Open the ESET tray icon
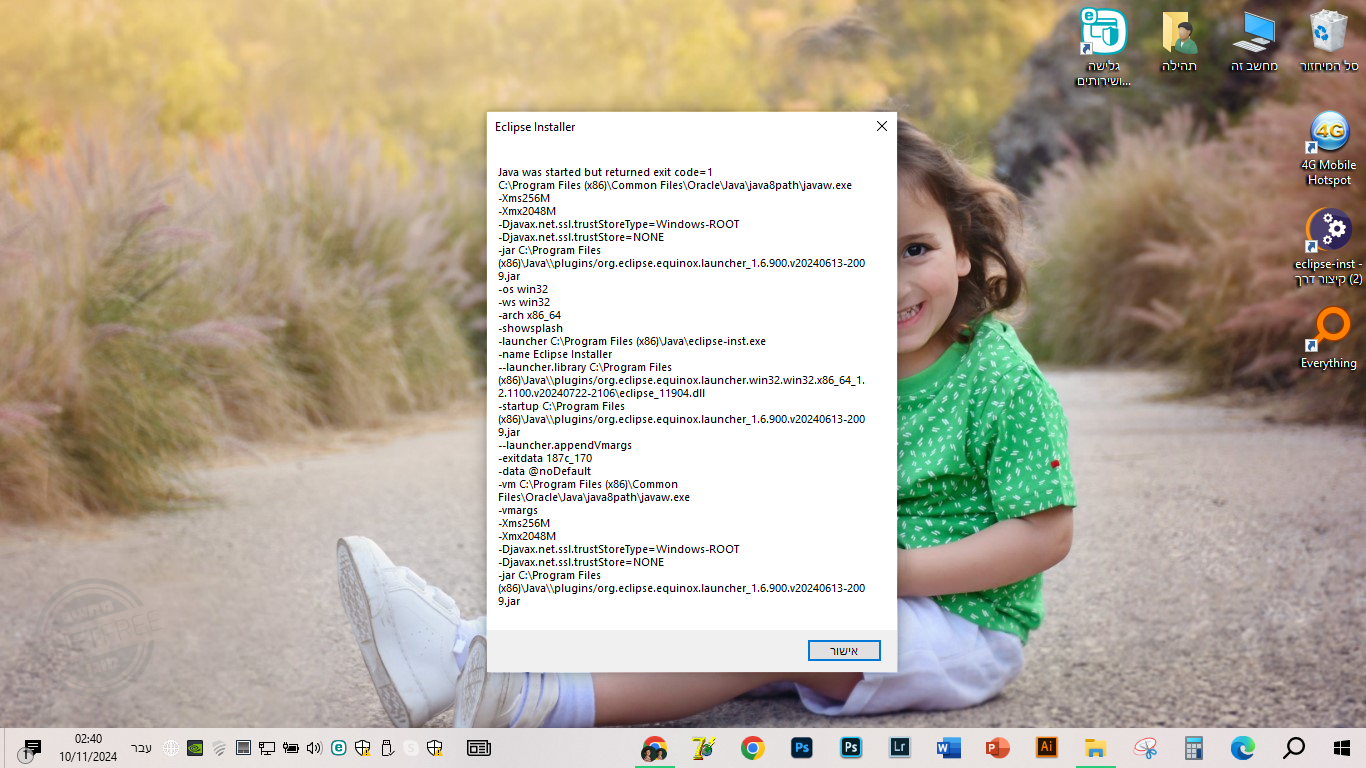Viewport: 1366px width, 768px height. pos(339,747)
